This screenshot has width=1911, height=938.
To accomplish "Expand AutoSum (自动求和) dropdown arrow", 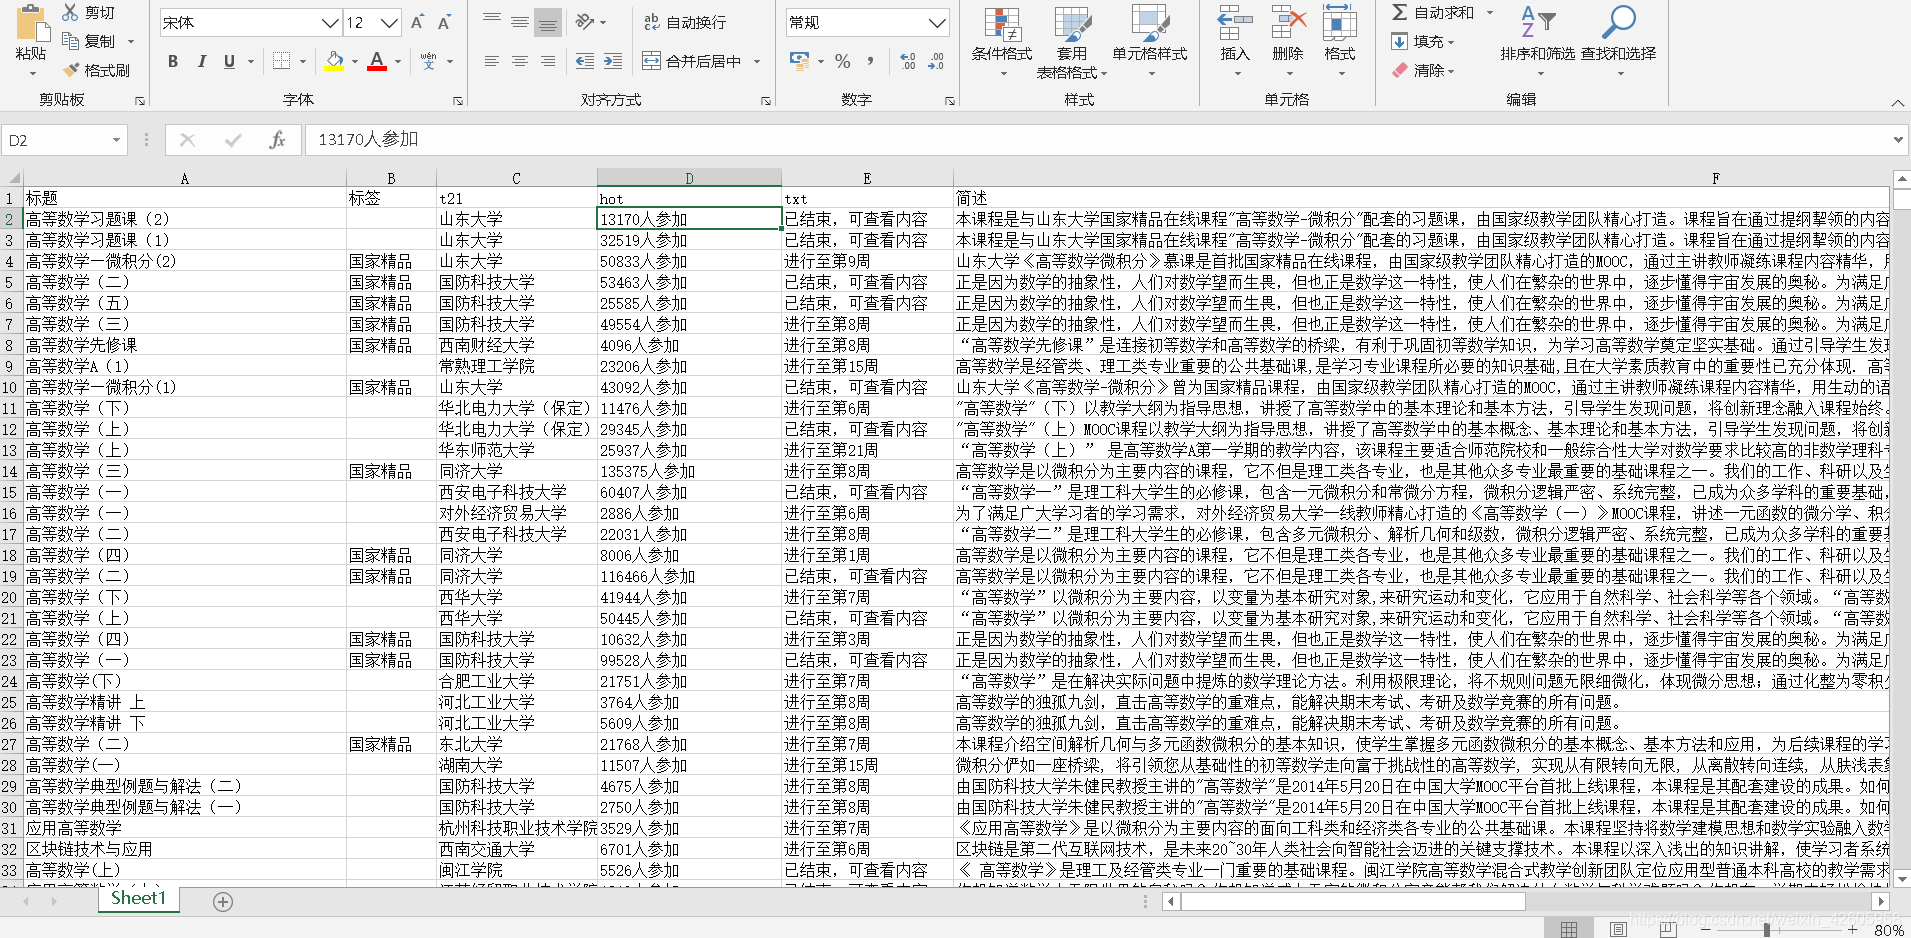I will tap(1490, 12).
